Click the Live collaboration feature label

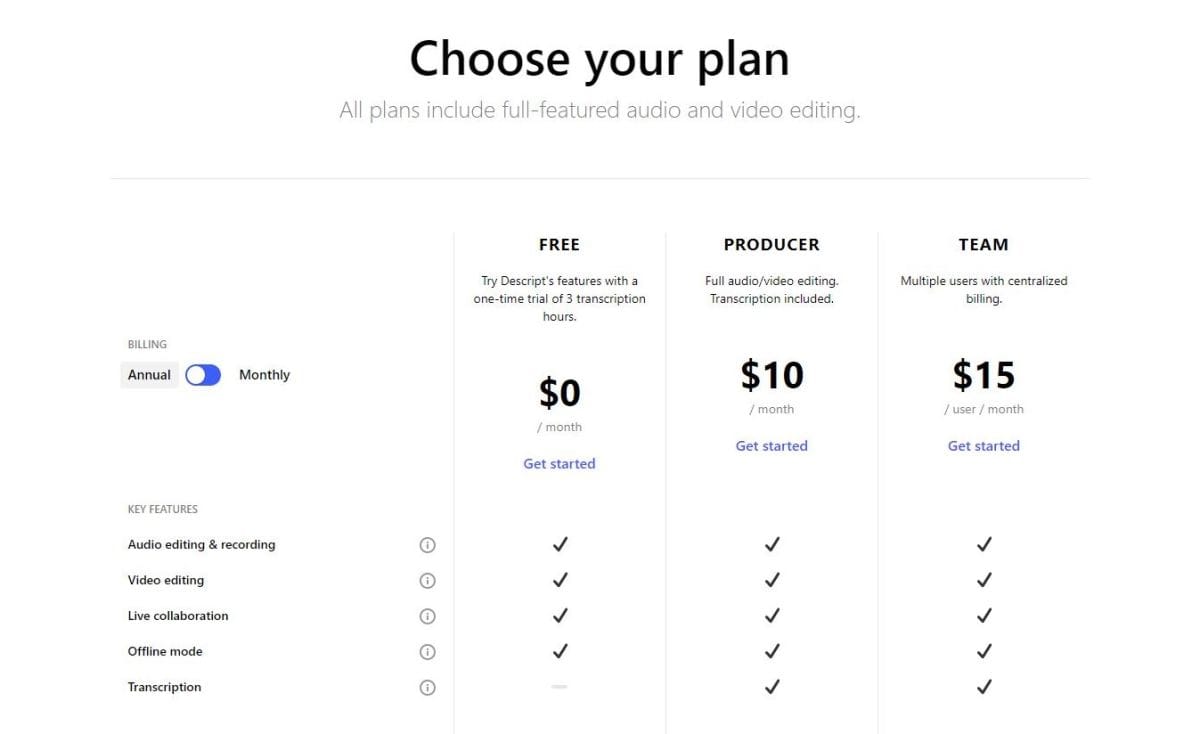pos(178,616)
